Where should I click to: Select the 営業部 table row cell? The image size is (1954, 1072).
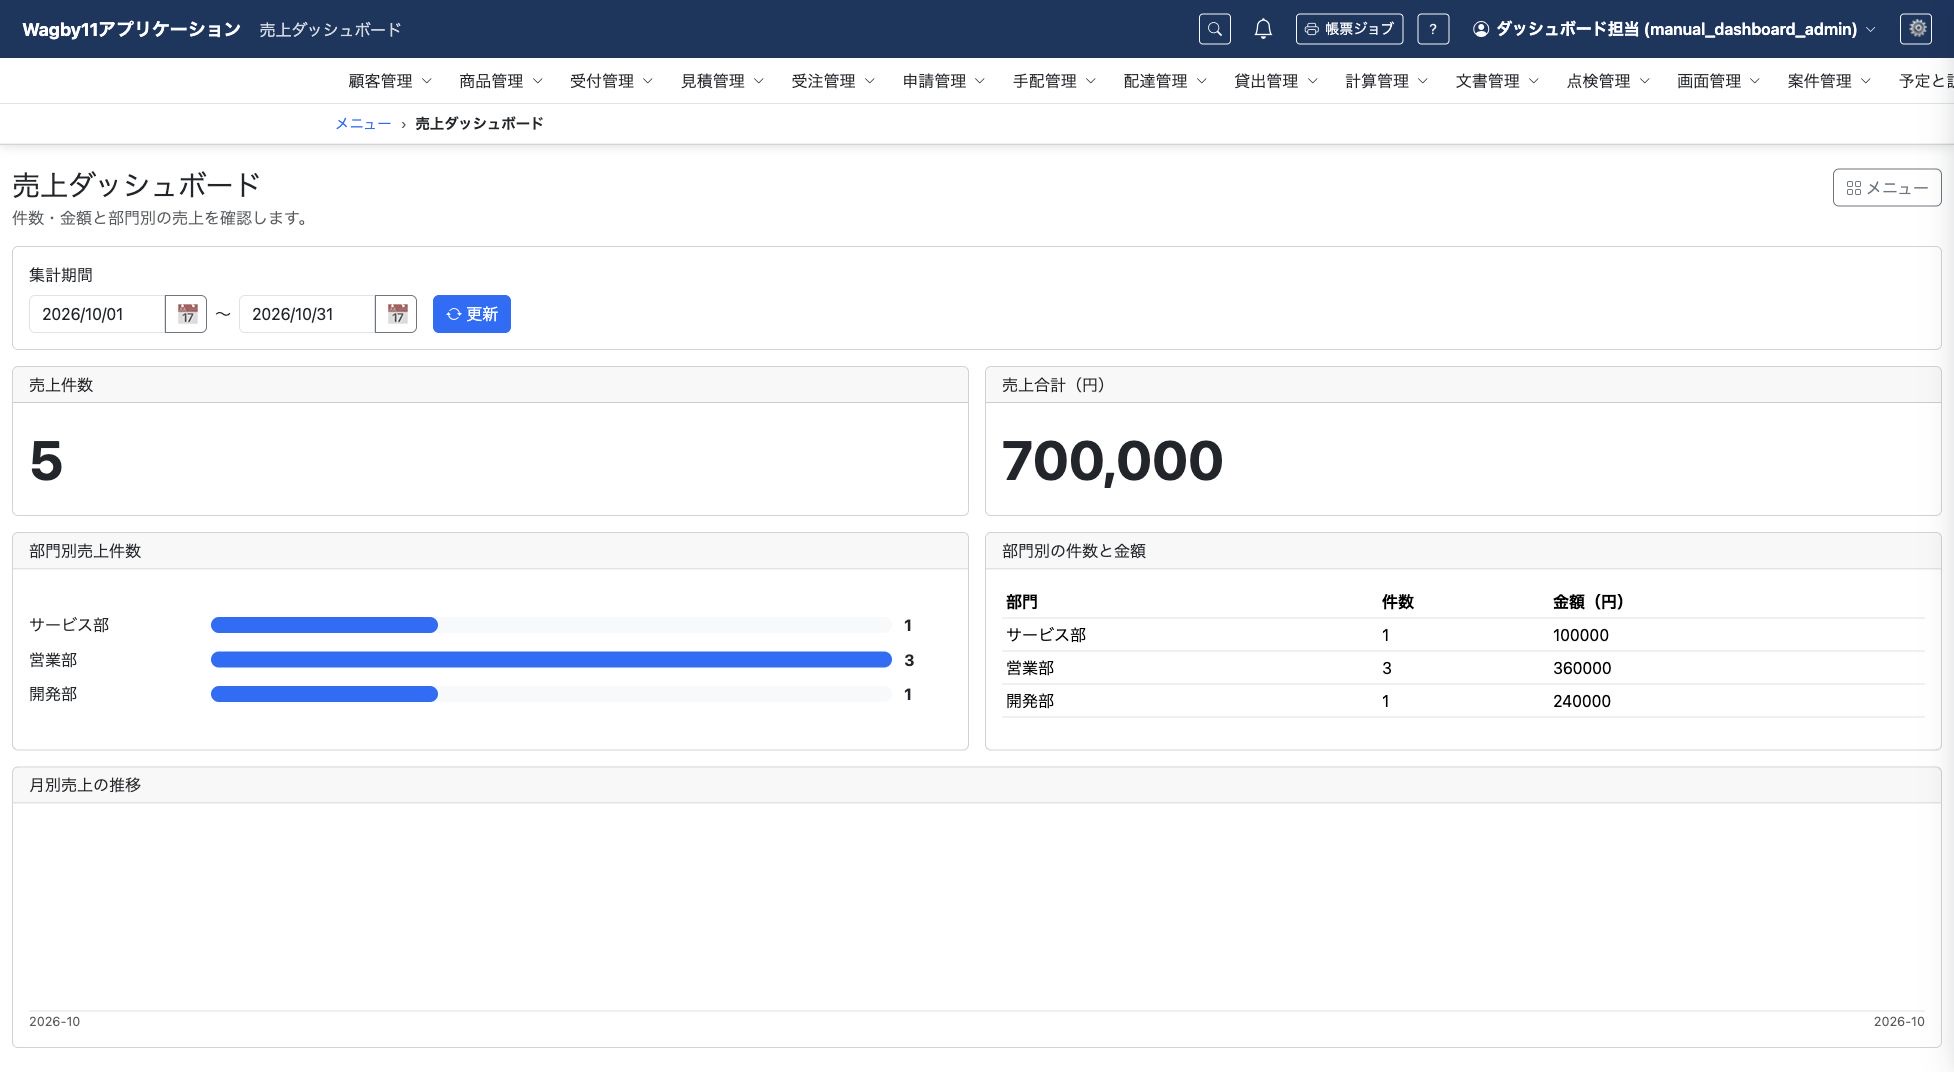[1030, 668]
